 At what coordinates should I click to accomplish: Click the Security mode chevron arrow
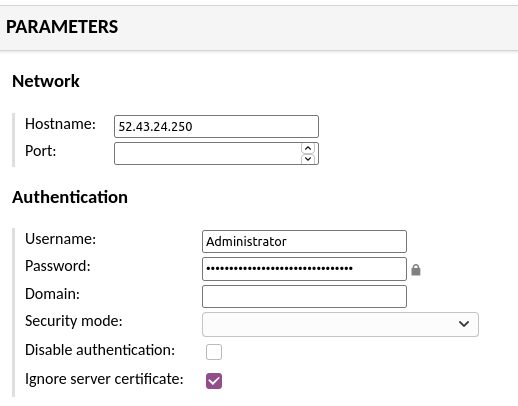[x=464, y=324]
